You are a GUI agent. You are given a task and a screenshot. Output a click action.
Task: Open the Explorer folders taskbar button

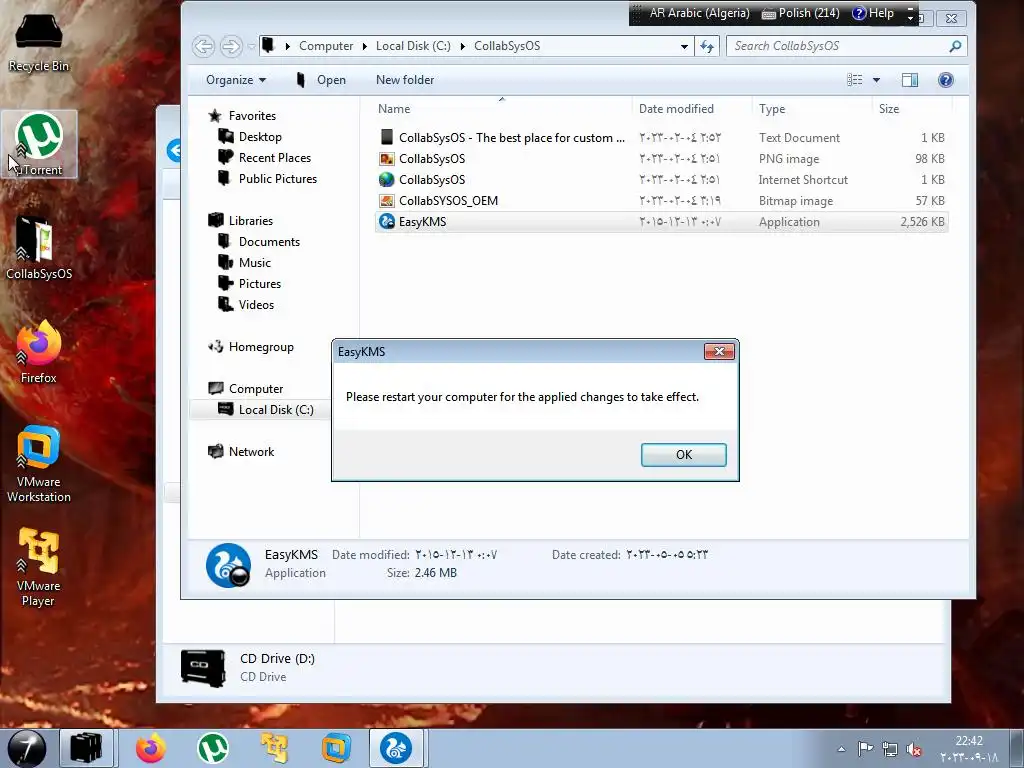click(x=87, y=748)
